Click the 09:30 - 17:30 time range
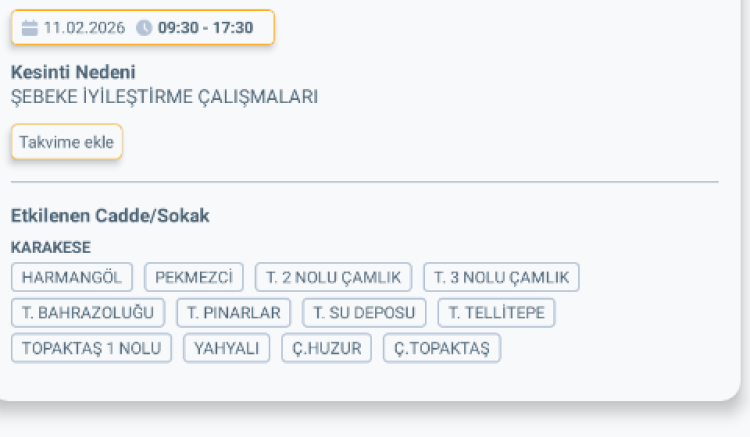Image resolution: width=750 pixels, height=437 pixels. click(205, 28)
